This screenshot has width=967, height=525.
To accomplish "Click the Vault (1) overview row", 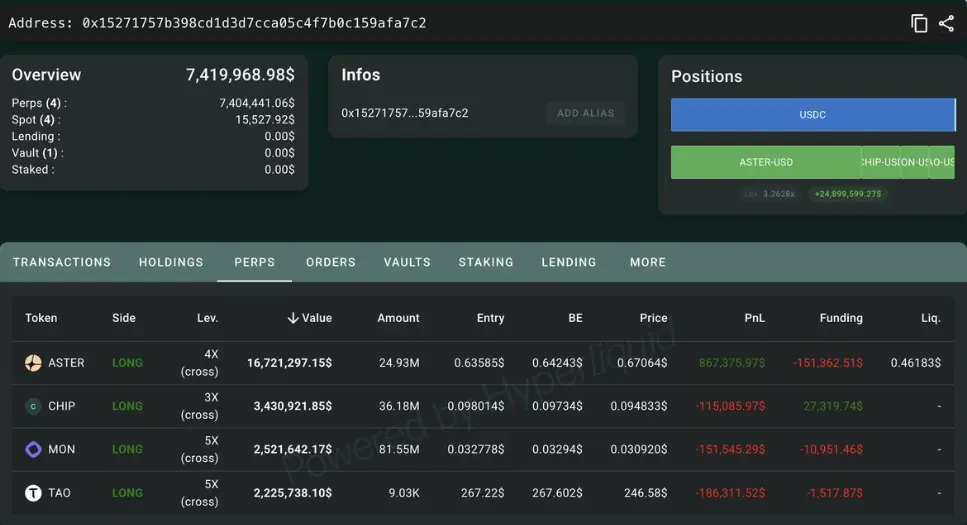I will pos(153,153).
